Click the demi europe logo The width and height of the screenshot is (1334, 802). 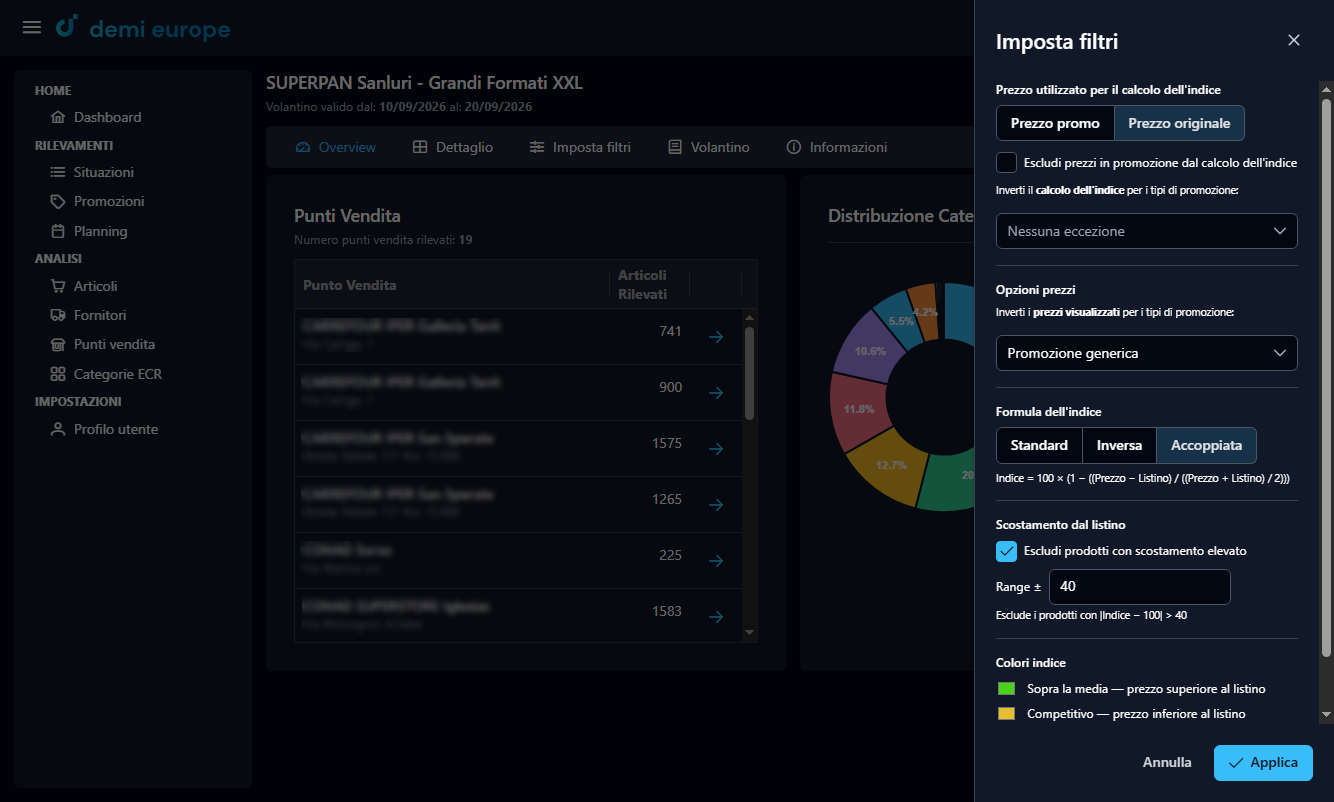tap(143, 29)
